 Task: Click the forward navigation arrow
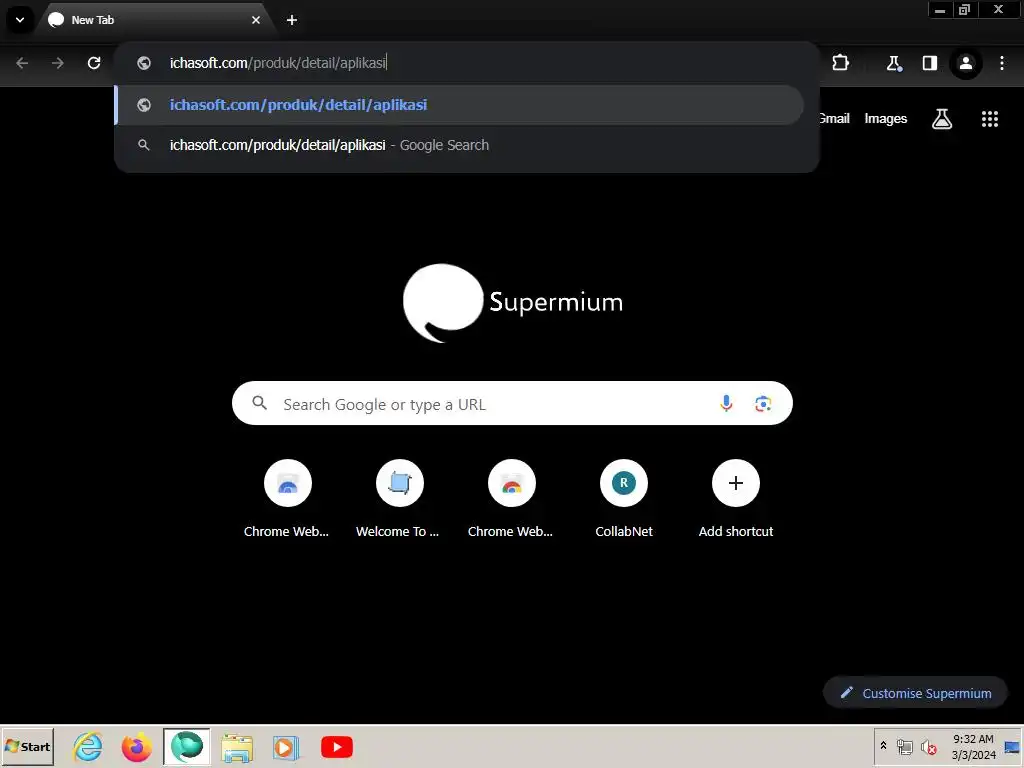click(57, 63)
